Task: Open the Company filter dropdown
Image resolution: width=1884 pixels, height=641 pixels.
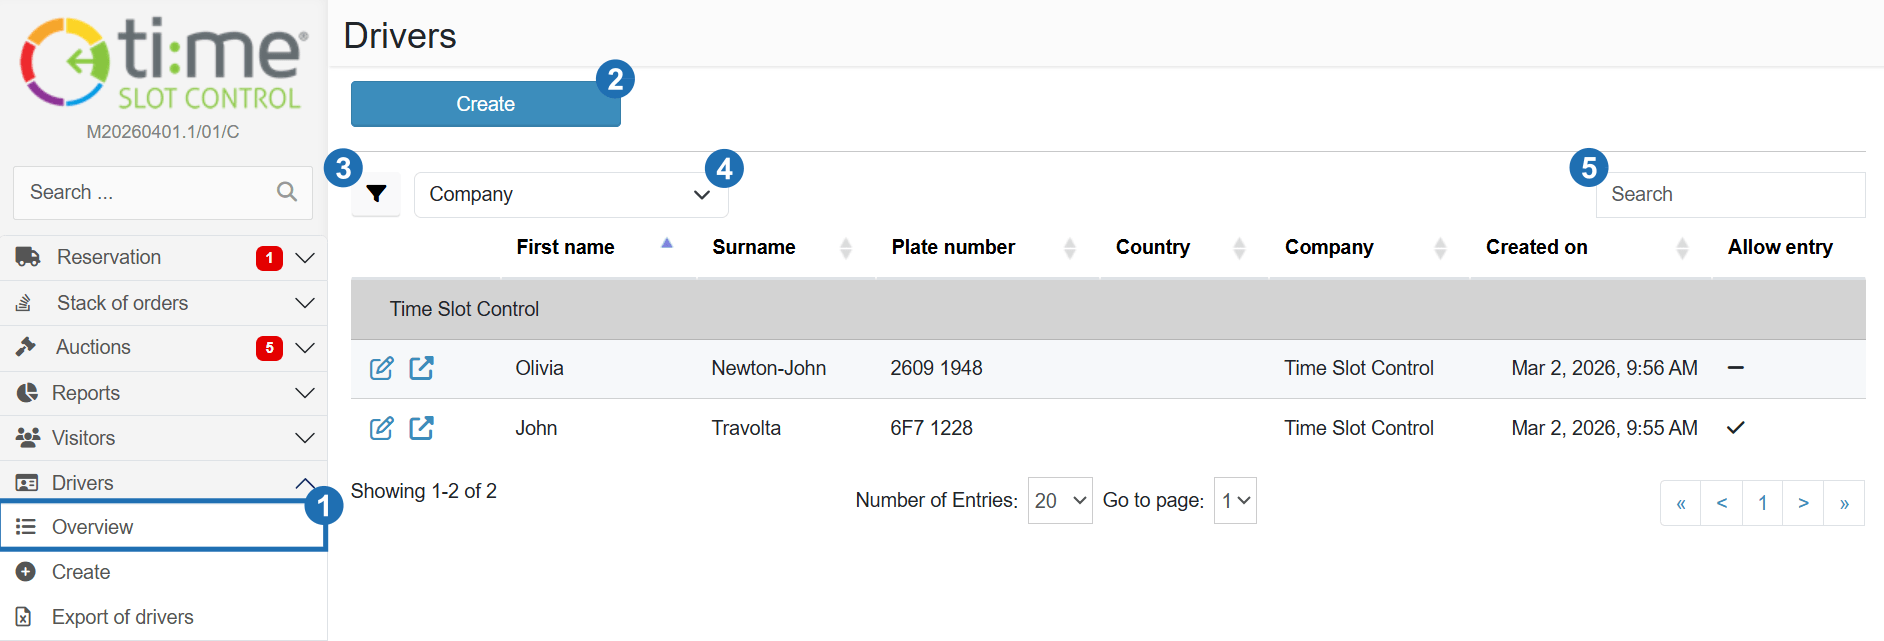Action: 570,195
